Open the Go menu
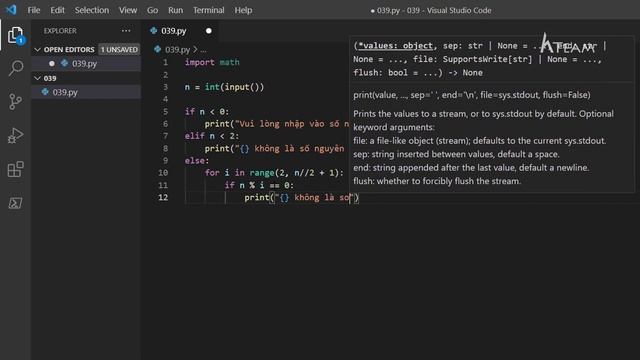640x360 pixels. click(152, 10)
